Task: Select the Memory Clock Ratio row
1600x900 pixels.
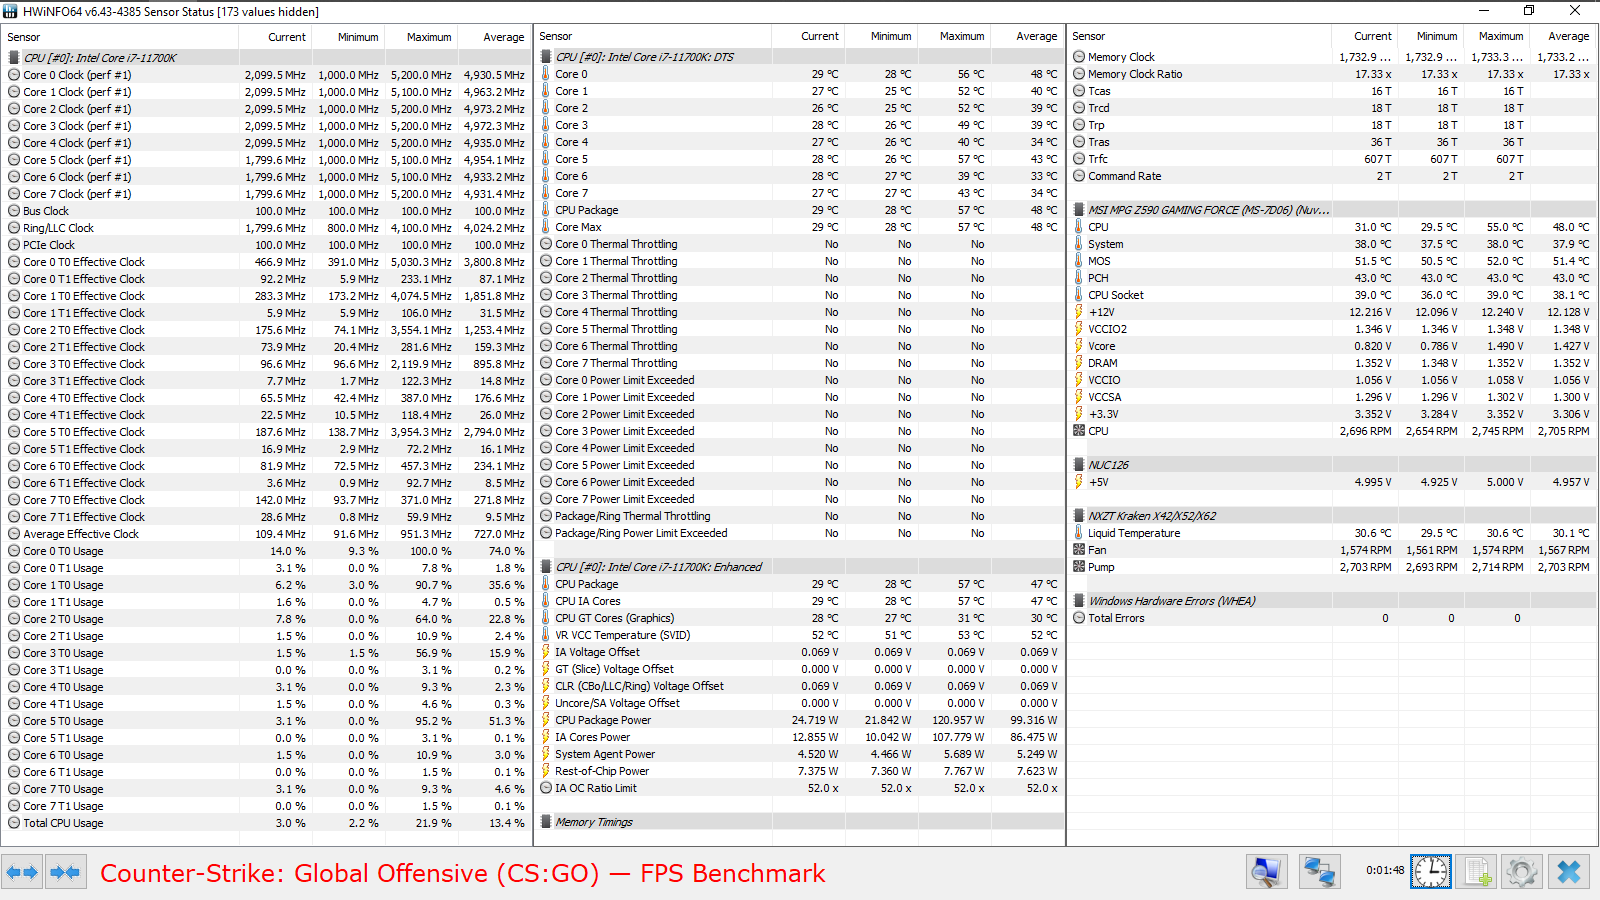Action: pyautogui.click(x=1332, y=74)
